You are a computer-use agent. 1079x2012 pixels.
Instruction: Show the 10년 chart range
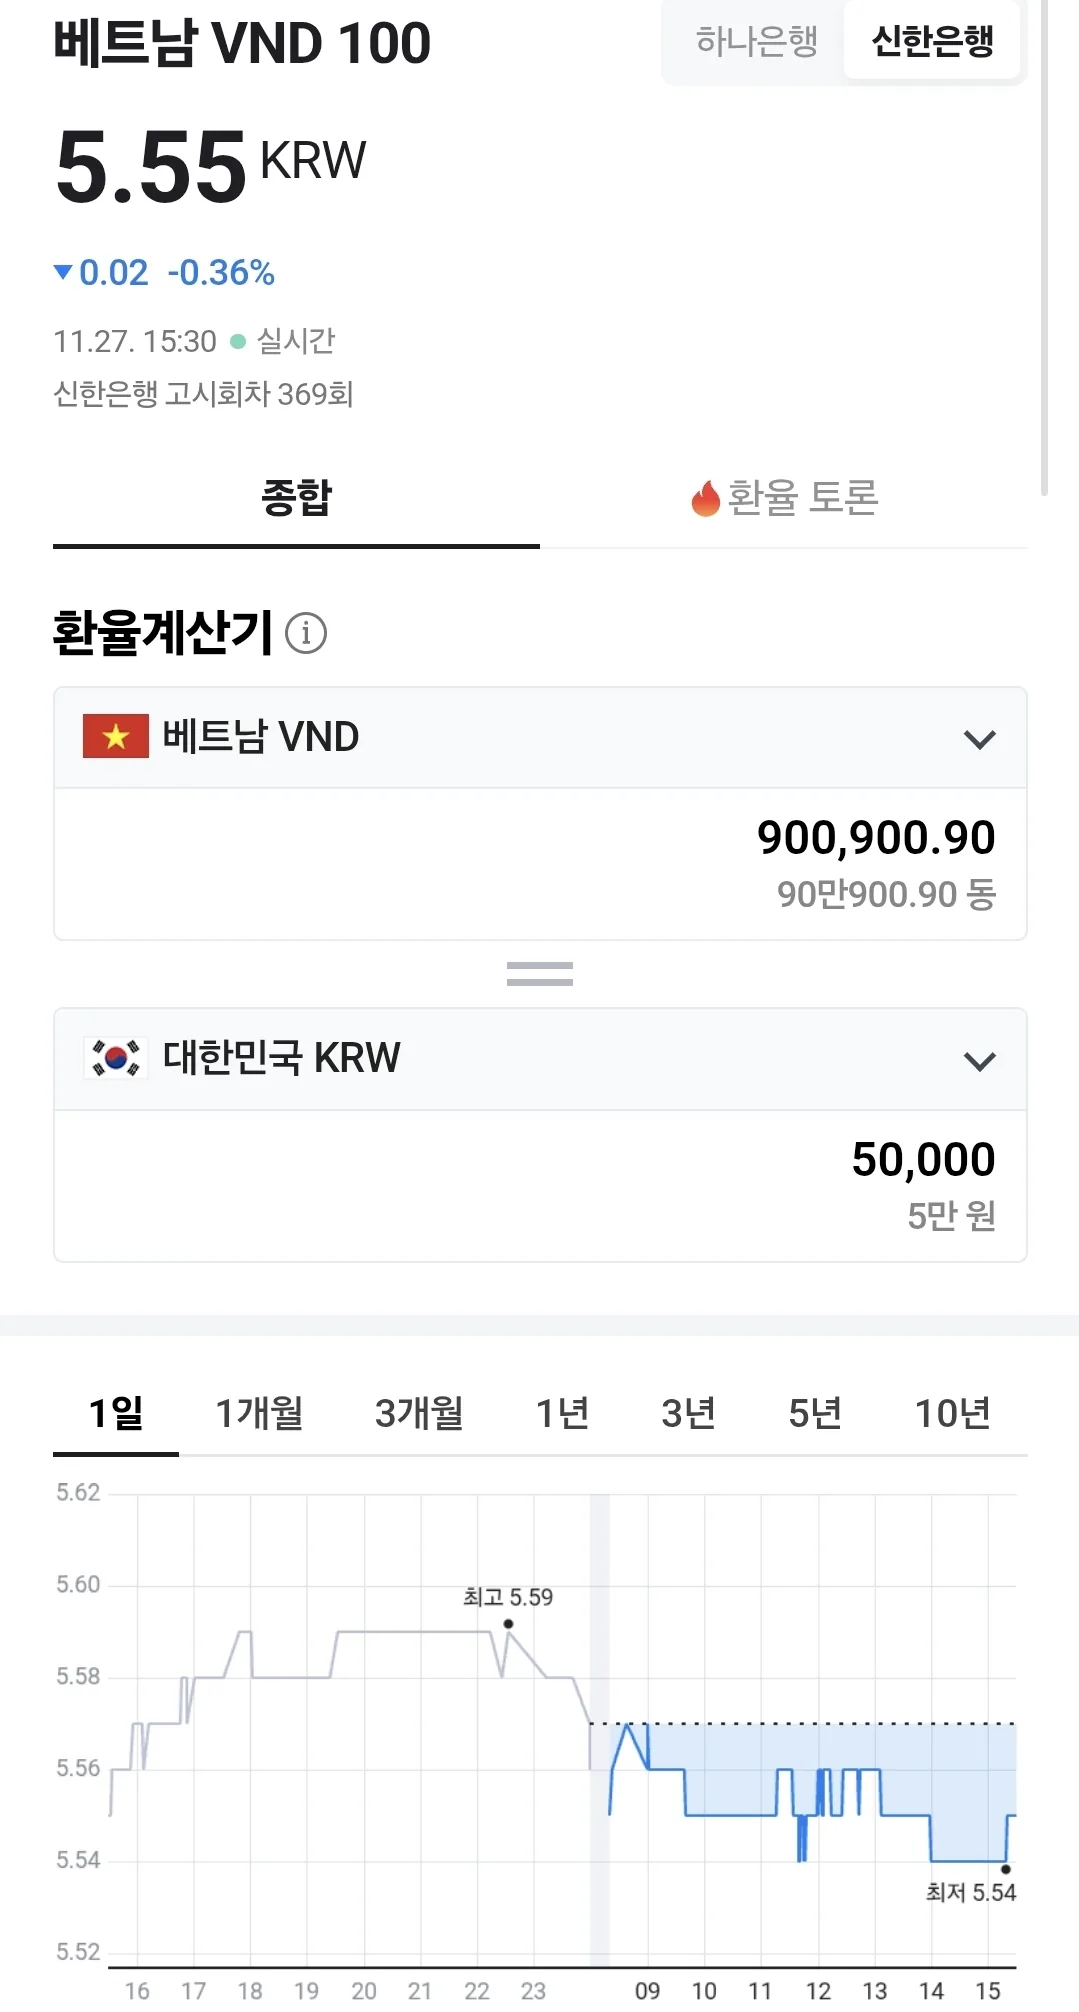pos(952,1413)
